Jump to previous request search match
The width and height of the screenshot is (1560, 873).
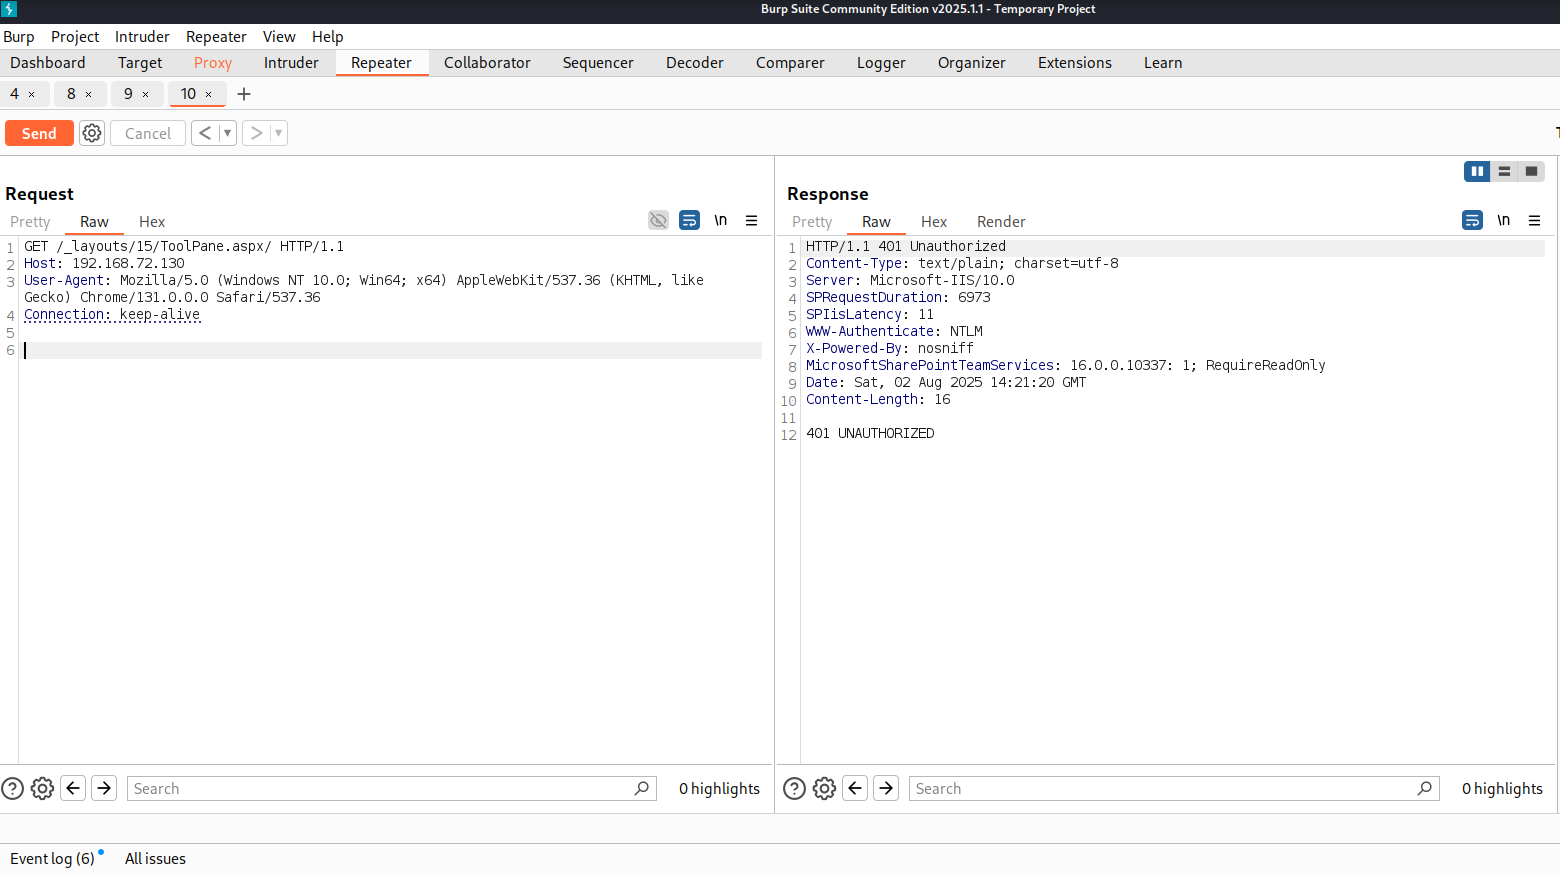click(73, 788)
